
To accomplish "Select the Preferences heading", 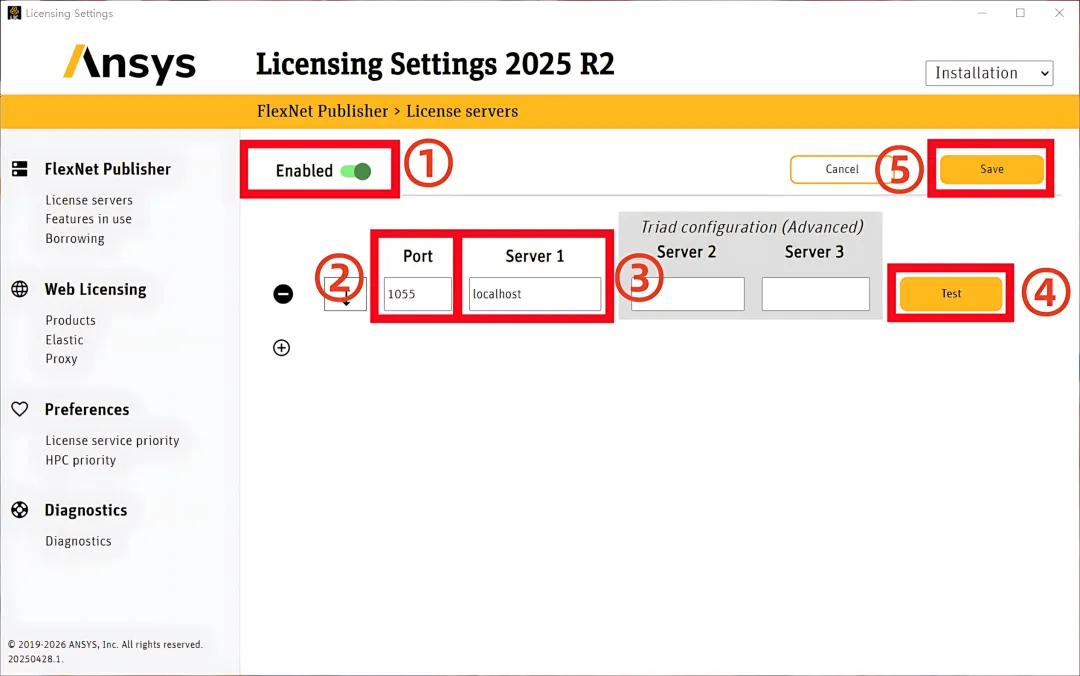I will (87, 409).
